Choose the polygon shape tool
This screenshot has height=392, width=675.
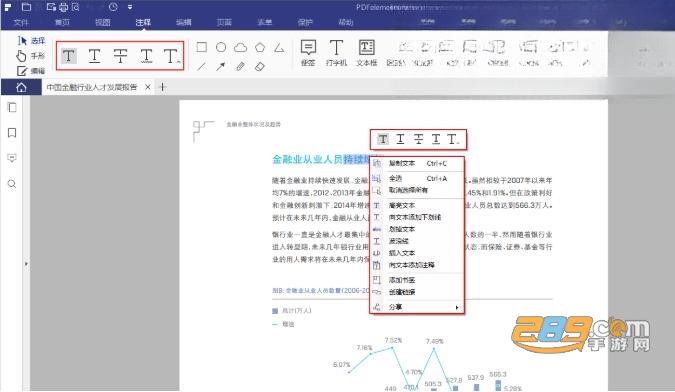tap(260, 47)
